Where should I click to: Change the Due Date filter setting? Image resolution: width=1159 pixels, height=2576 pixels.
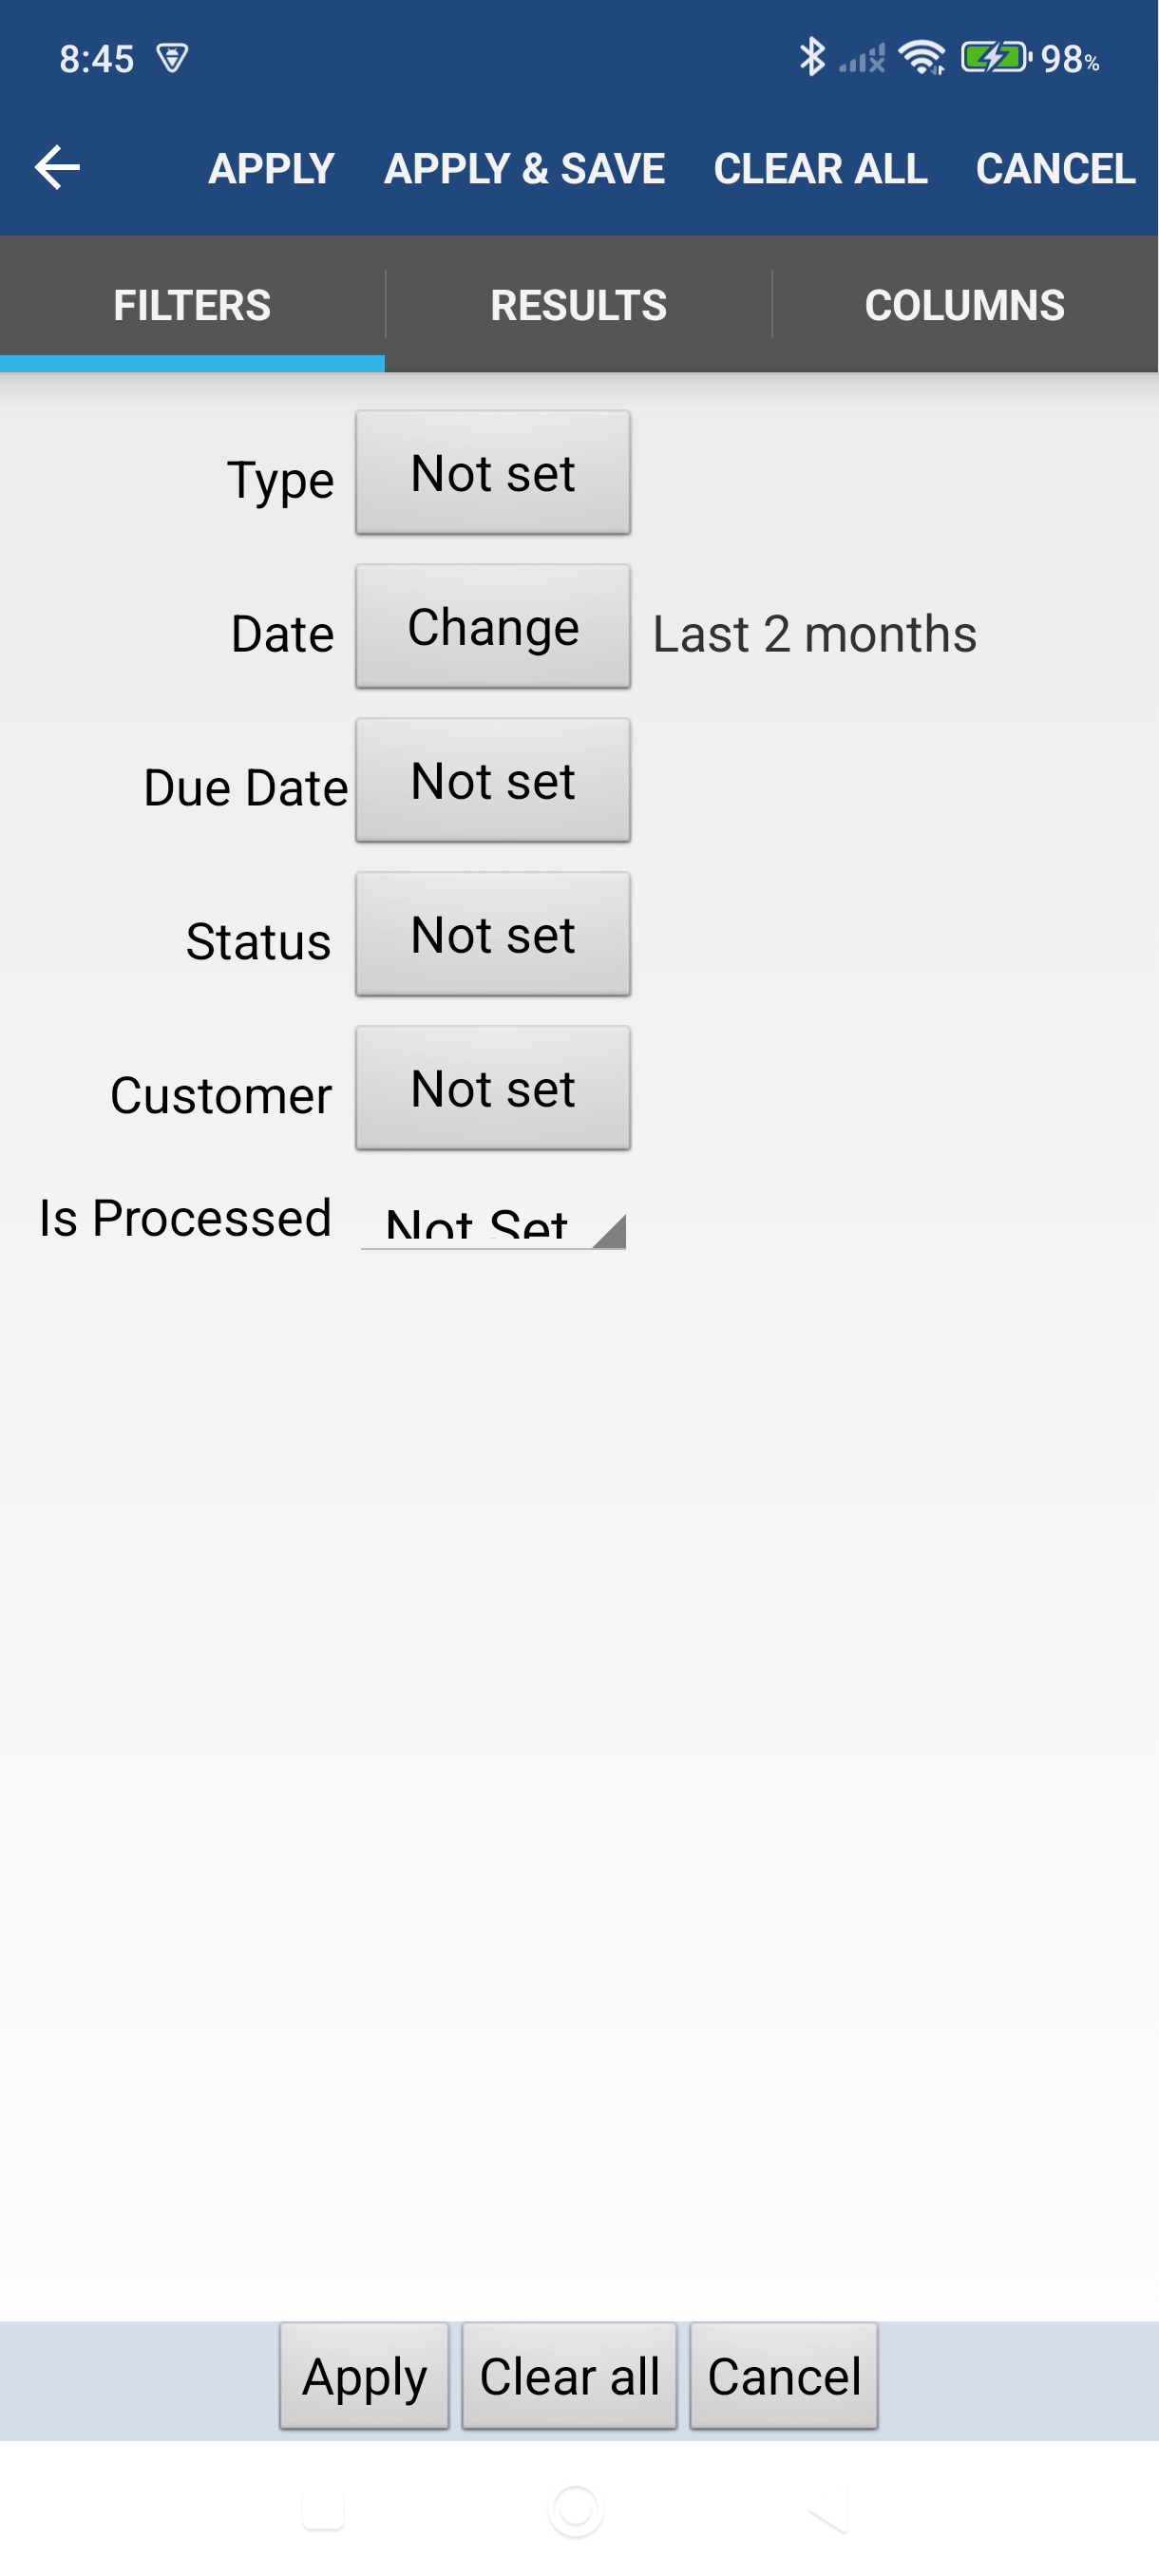pos(491,780)
